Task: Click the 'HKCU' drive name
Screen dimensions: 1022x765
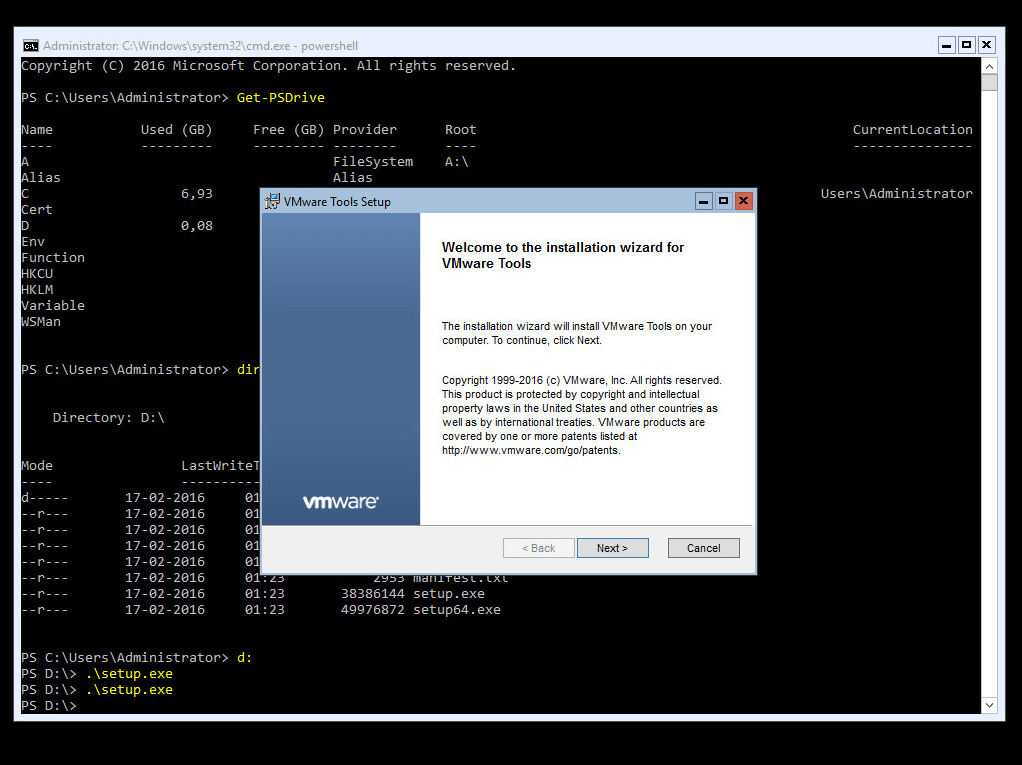Action: click(37, 274)
